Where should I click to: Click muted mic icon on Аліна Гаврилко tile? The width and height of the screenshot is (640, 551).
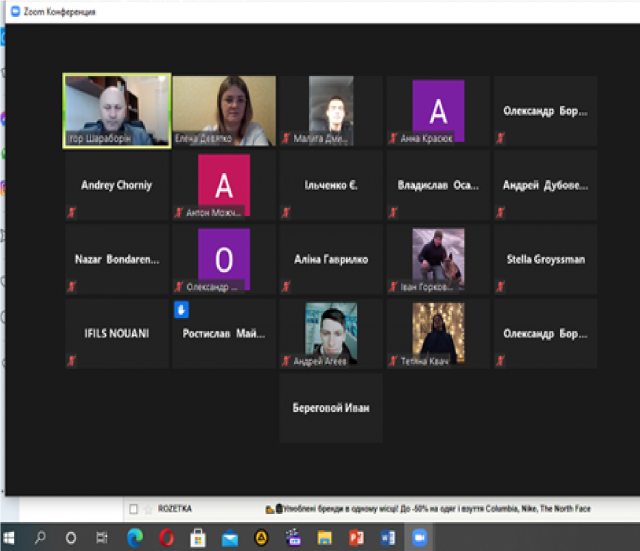pyautogui.click(x=286, y=287)
